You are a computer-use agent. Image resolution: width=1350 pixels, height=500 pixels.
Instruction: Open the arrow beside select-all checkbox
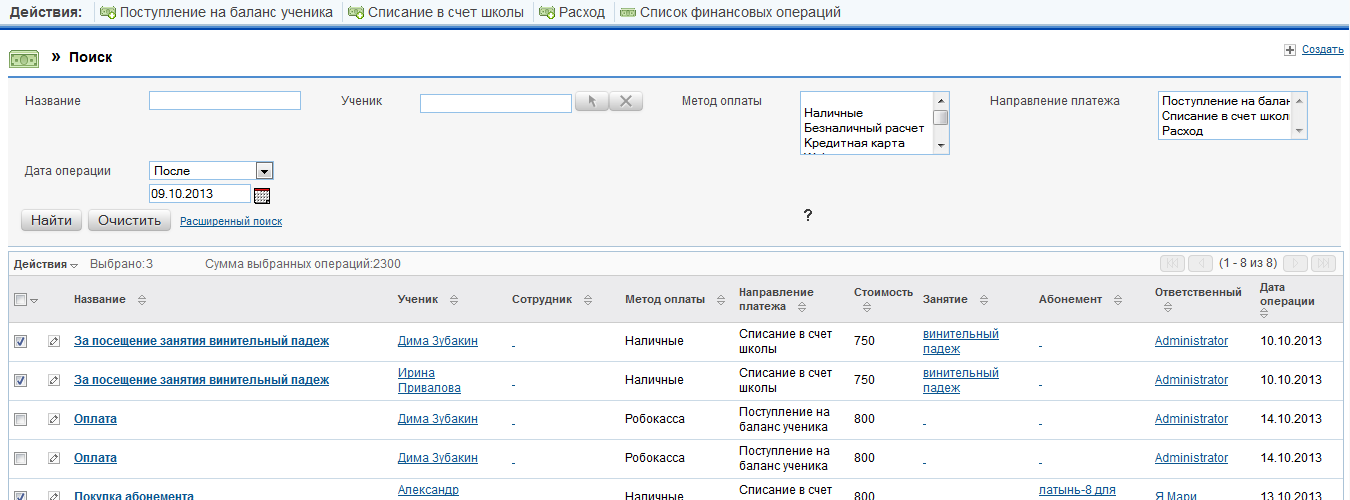35,301
